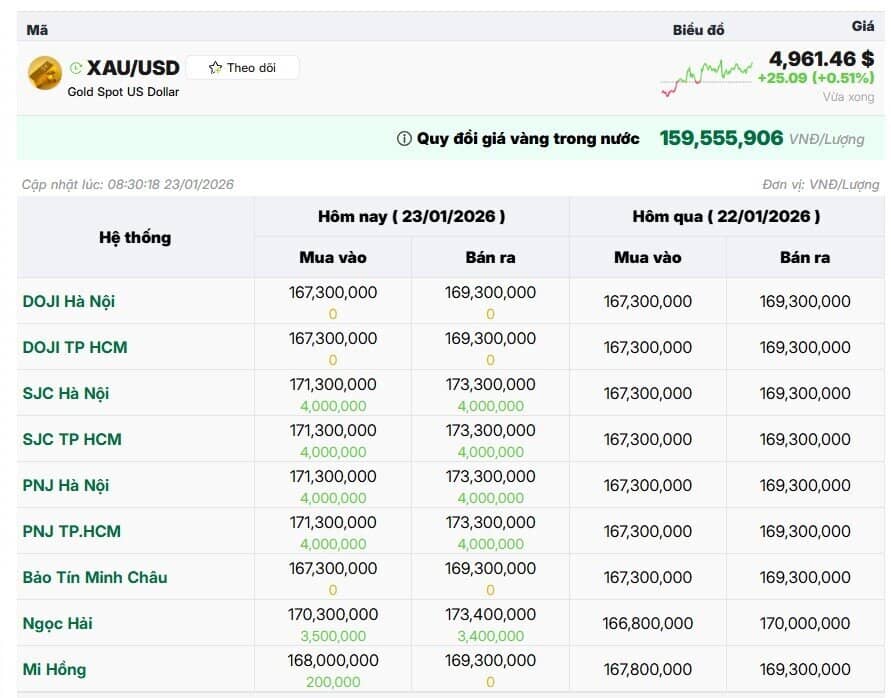
Task: Click Mua vào header under Hôm nay
Action: click(333, 257)
